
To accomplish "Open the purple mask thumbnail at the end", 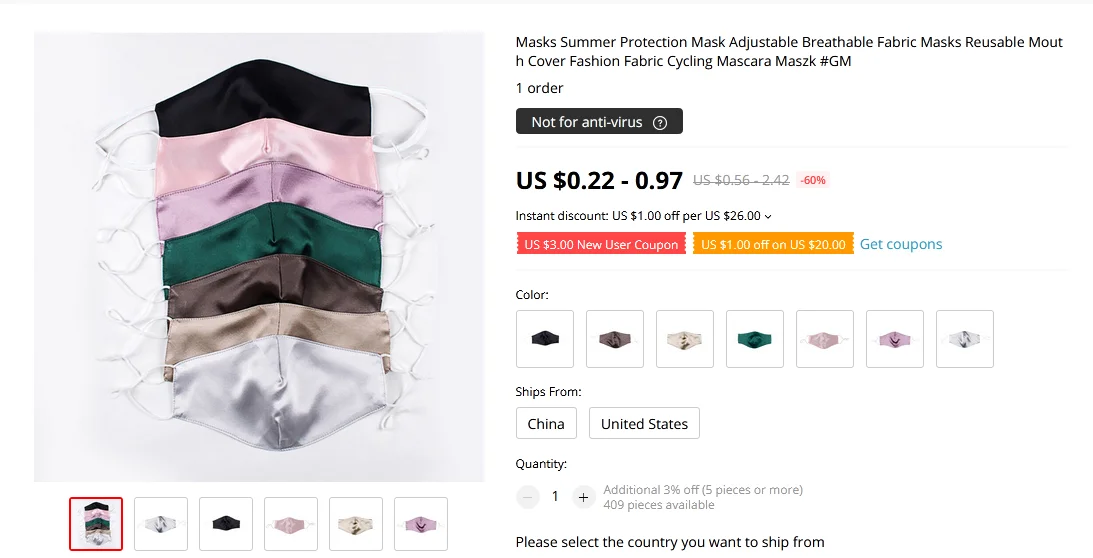I will click(x=421, y=524).
